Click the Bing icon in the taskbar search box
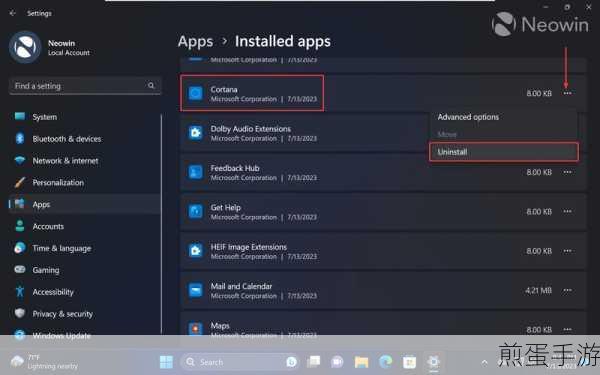The width and height of the screenshot is (600, 375). click(292, 362)
